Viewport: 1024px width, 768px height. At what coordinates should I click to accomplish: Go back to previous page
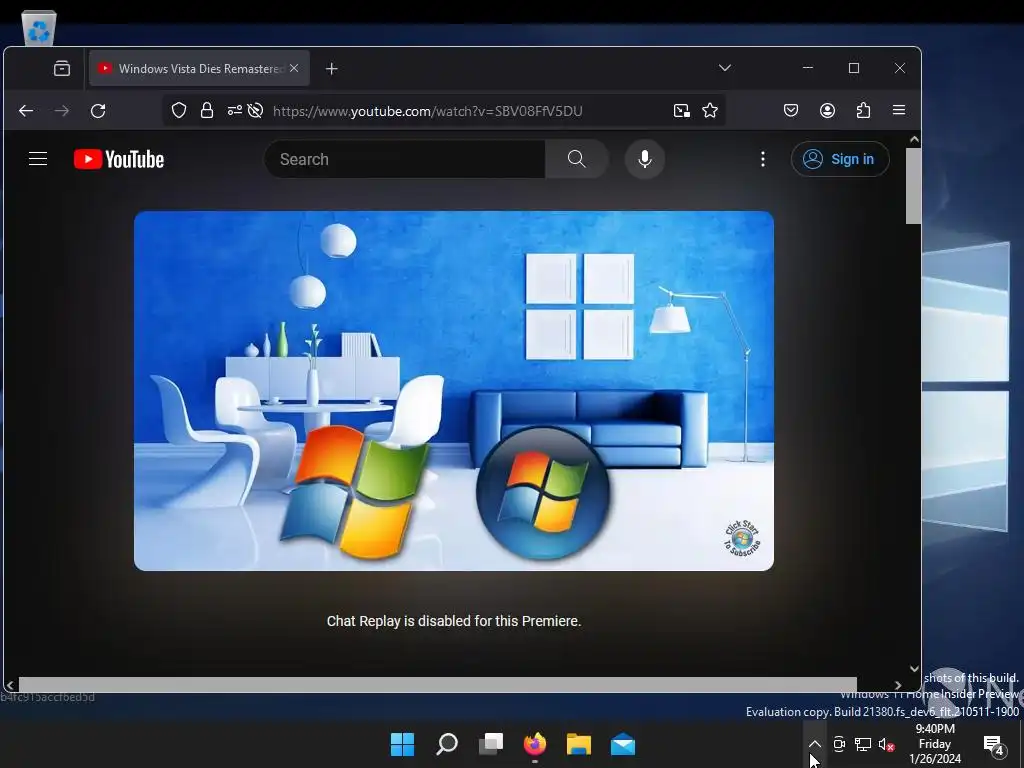click(26, 111)
